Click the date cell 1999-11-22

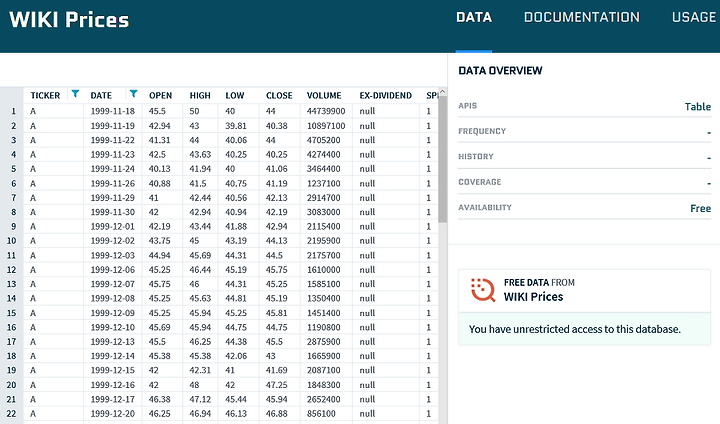pos(112,140)
